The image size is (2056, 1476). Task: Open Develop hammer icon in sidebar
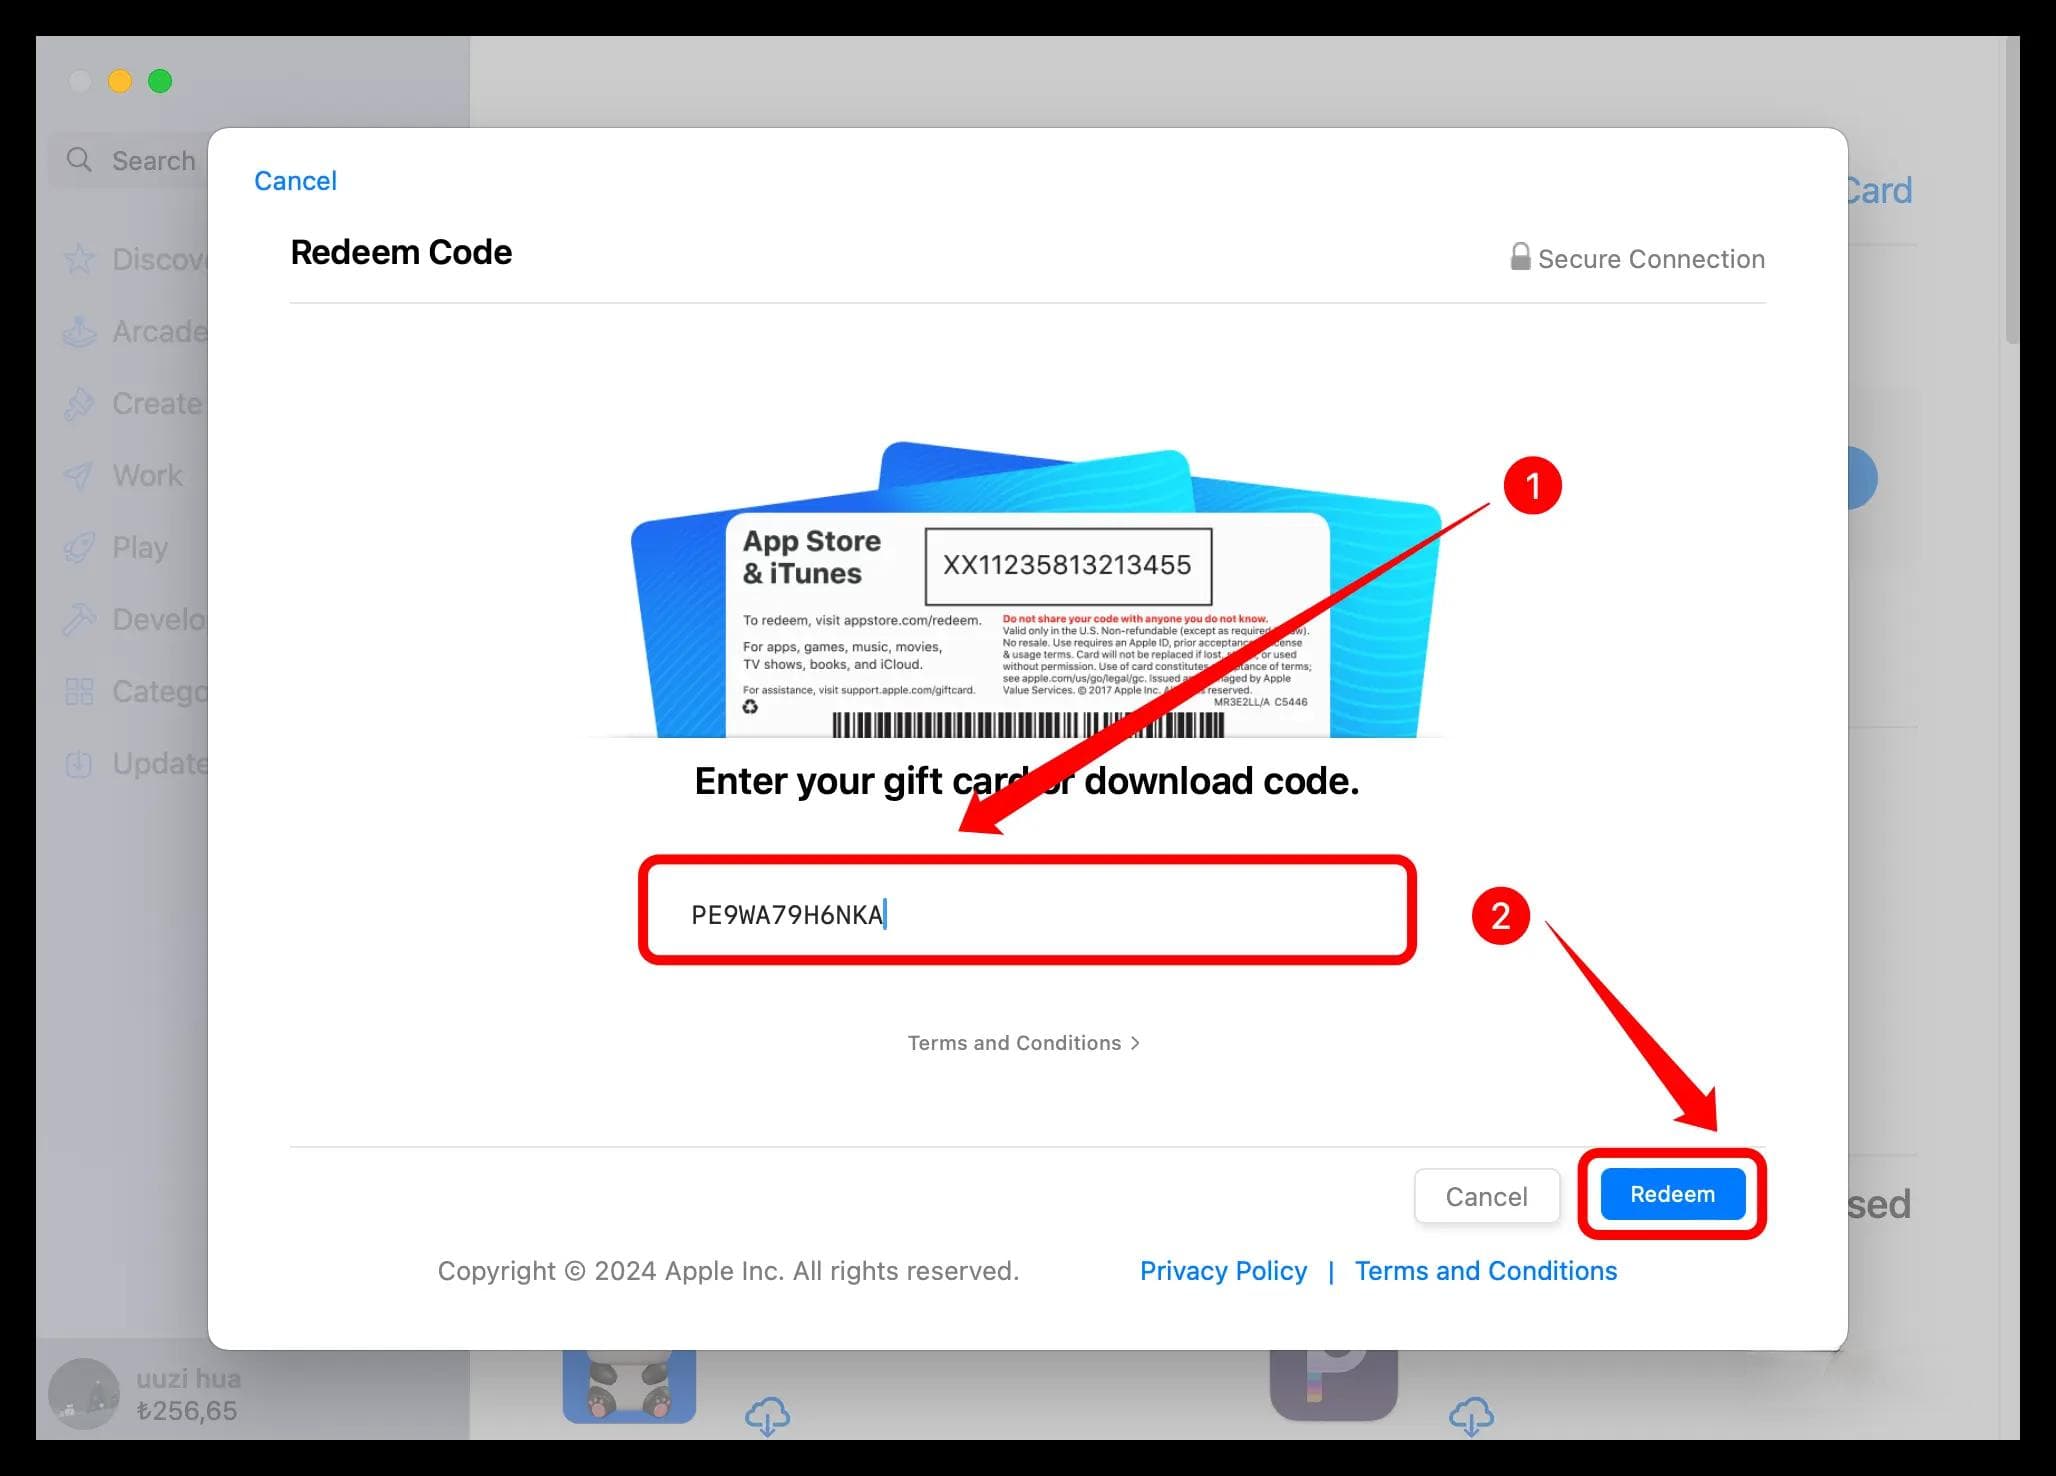79,619
